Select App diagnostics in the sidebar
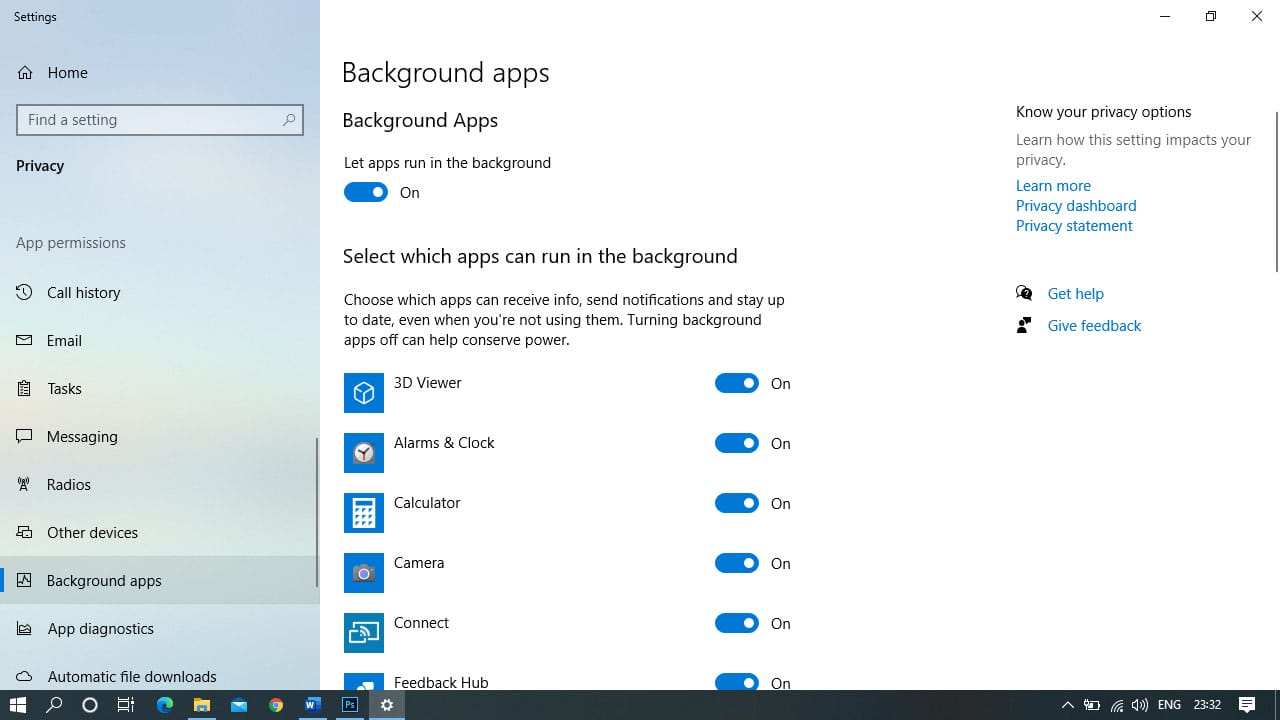Image resolution: width=1280 pixels, height=720 pixels. coord(100,629)
